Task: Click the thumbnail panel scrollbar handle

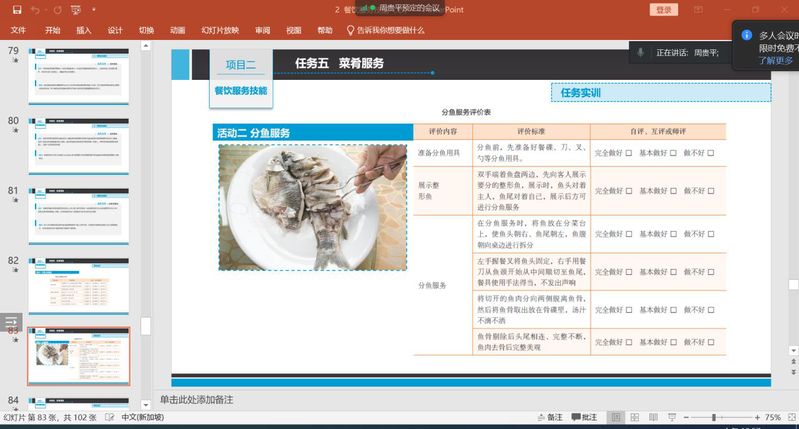Action: coord(145,326)
